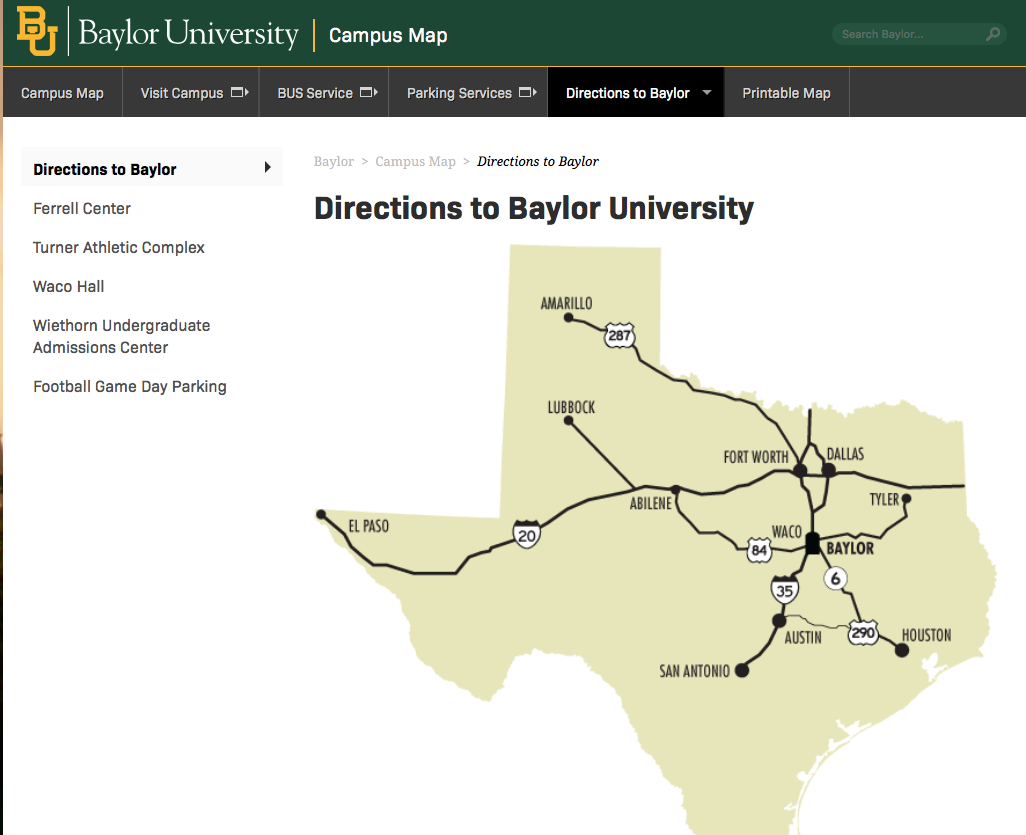Click the TYLER label on map
This screenshot has width=1026, height=835.
point(884,499)
